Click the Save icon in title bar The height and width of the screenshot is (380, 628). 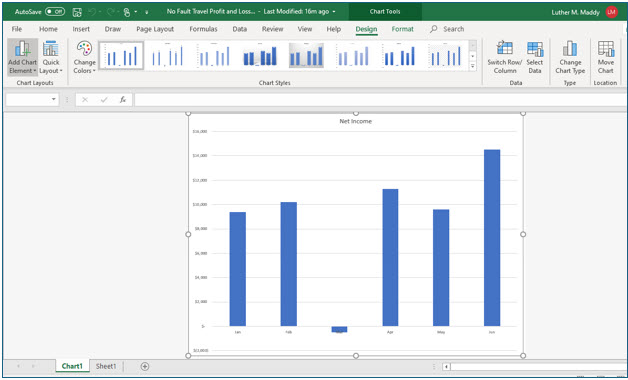77,12
